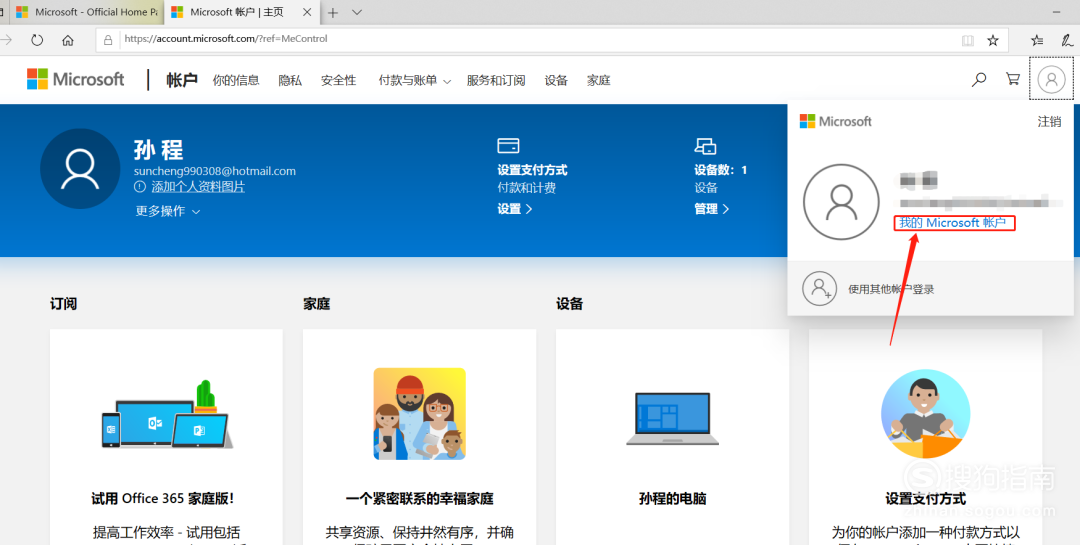The height and width of the screenshot is (545, 1080).
Task: Click 管理 link under devices
Action: click(x=712, y=209)
